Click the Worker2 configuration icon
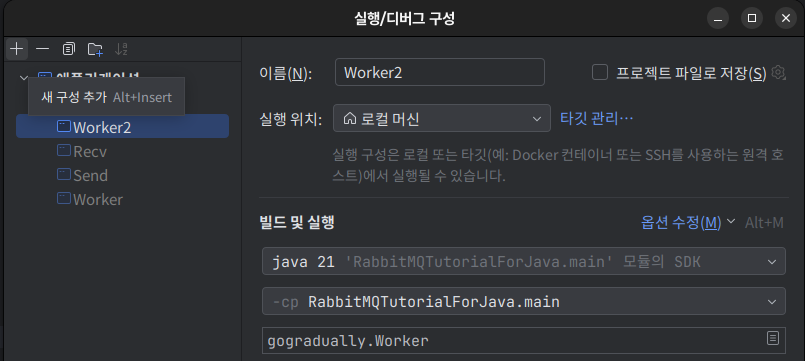The width and height of the screenshot is (805, 361). coord(64,126)
